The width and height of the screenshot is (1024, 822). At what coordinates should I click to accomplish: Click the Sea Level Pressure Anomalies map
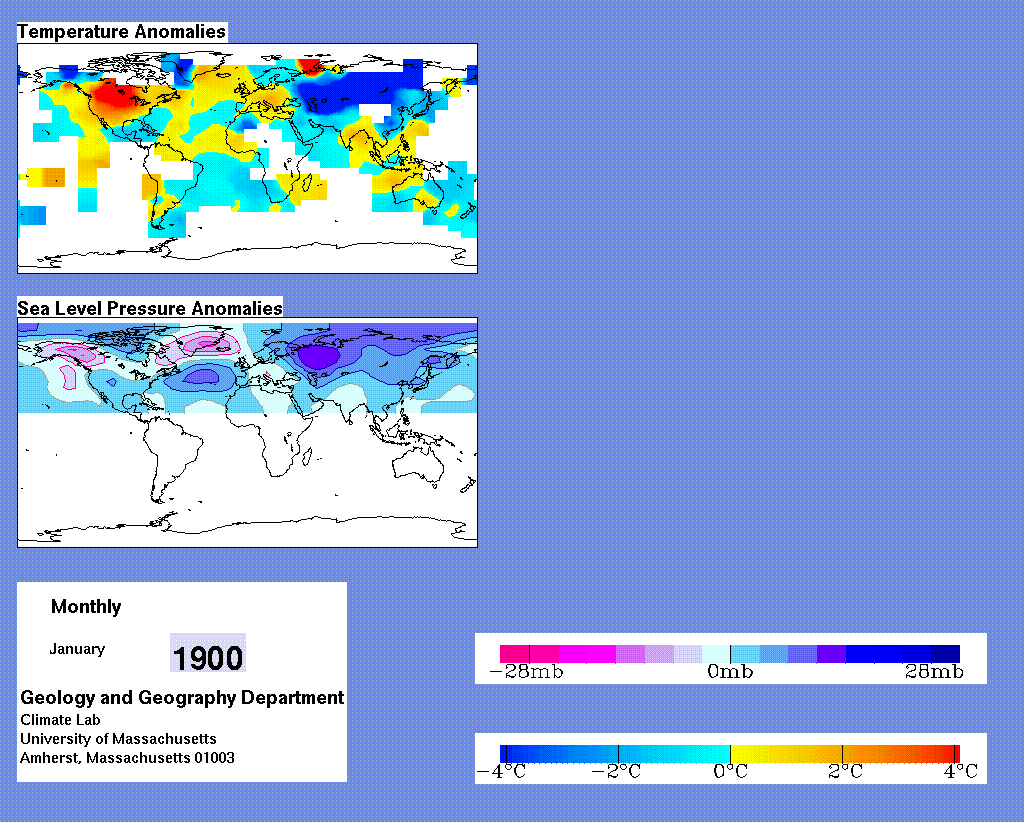point(248,432)
